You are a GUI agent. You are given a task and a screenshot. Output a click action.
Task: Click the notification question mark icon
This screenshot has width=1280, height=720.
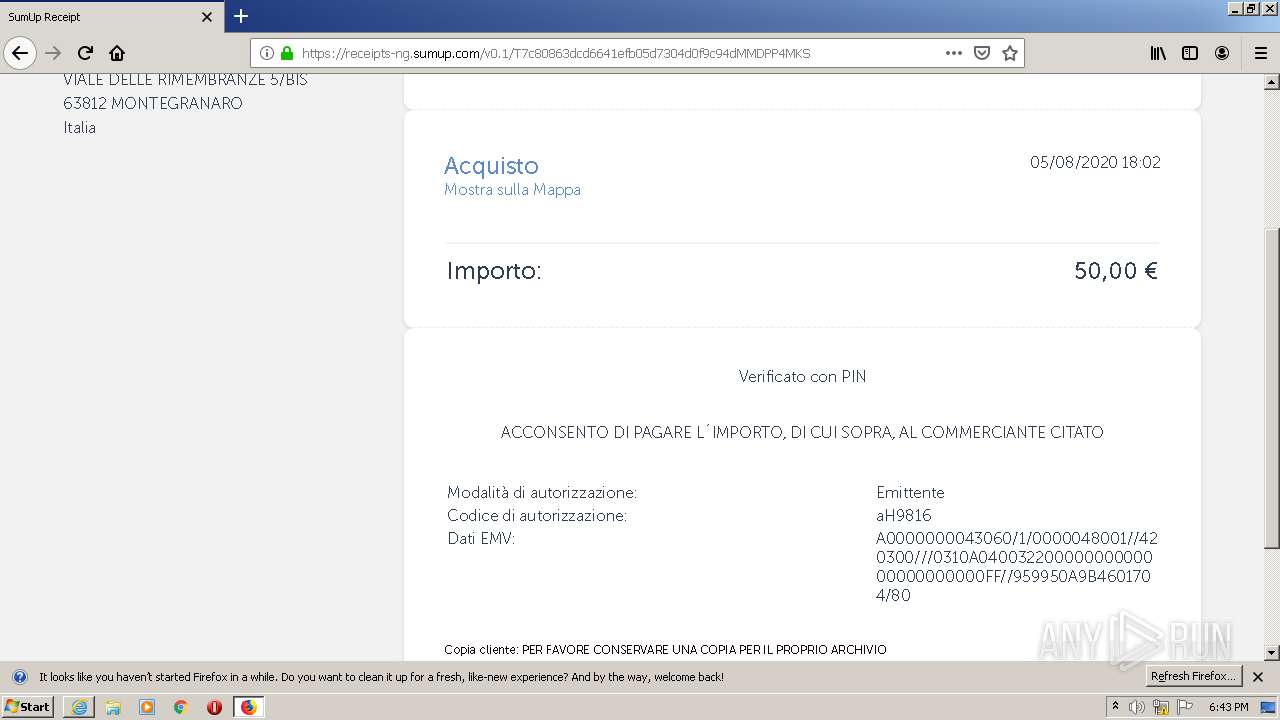coord(19,677)
